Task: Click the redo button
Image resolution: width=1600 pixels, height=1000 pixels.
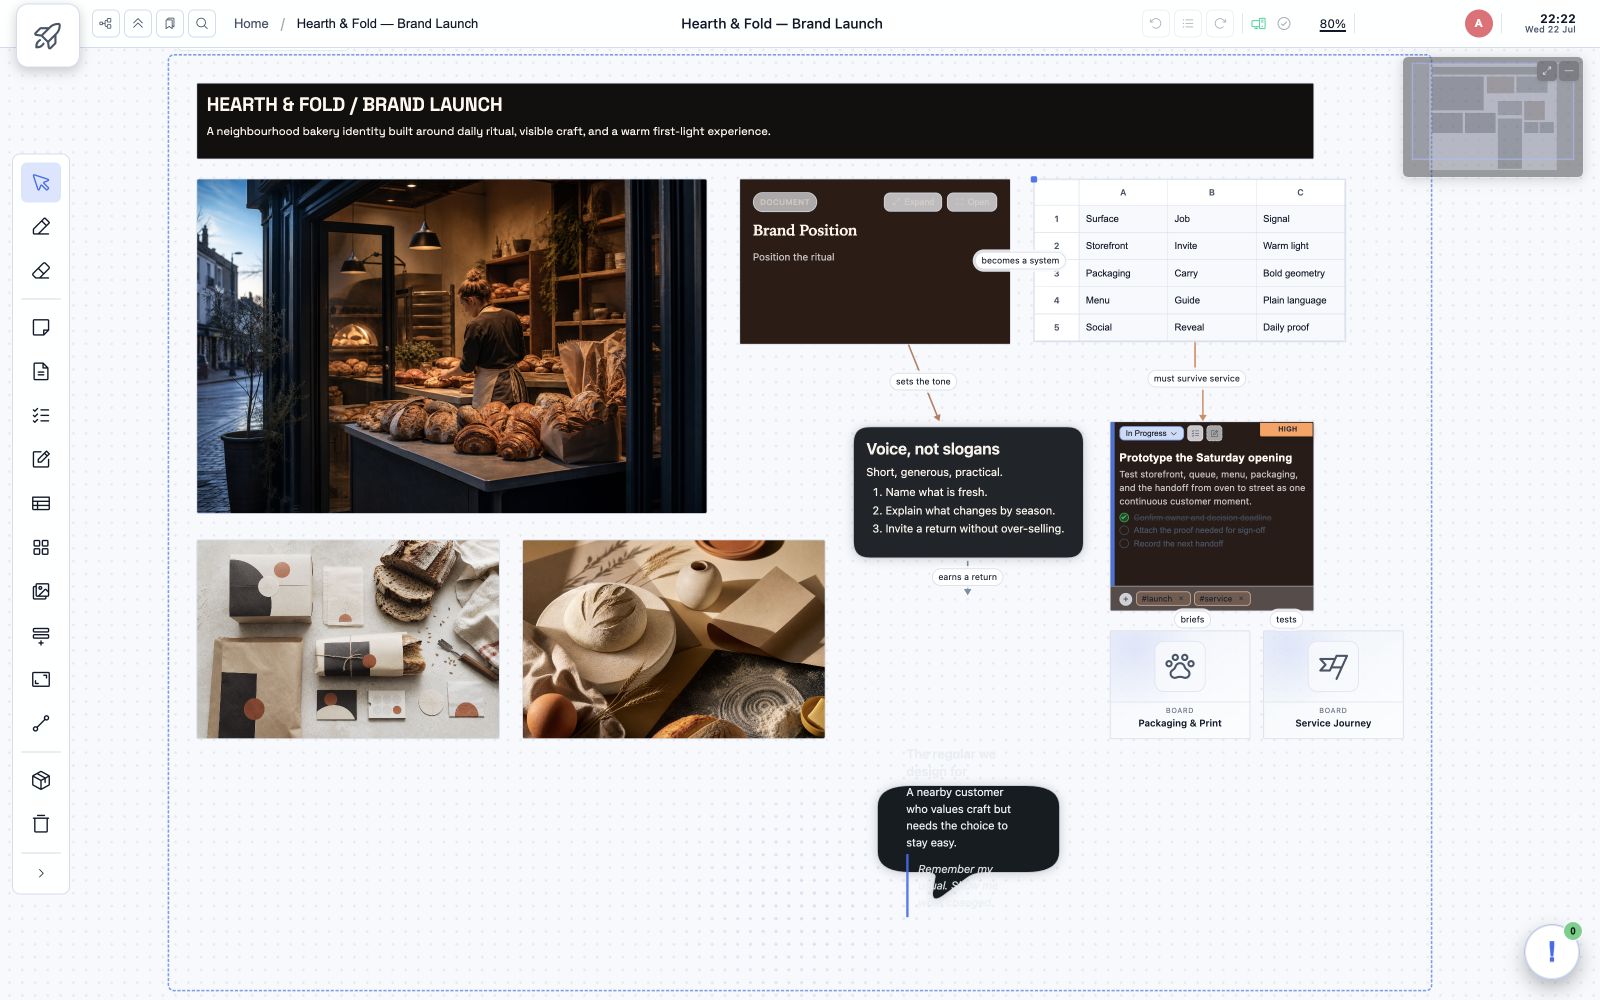Action: [x=1220, y=23]
